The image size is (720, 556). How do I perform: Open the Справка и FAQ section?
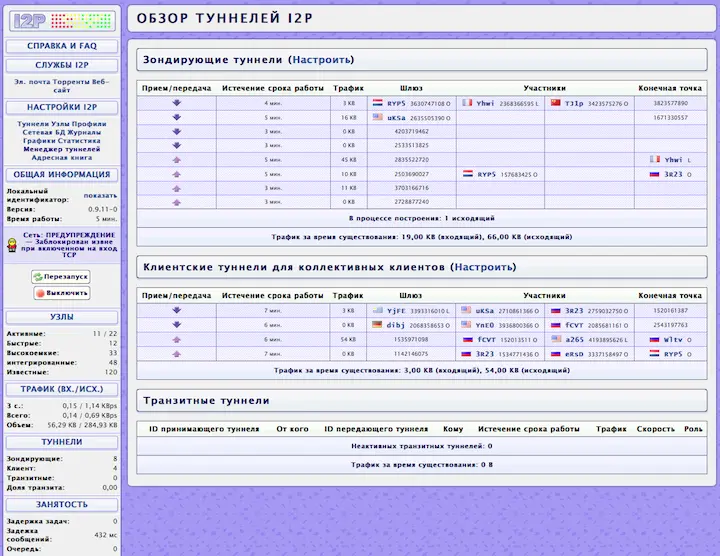[62, 46]
